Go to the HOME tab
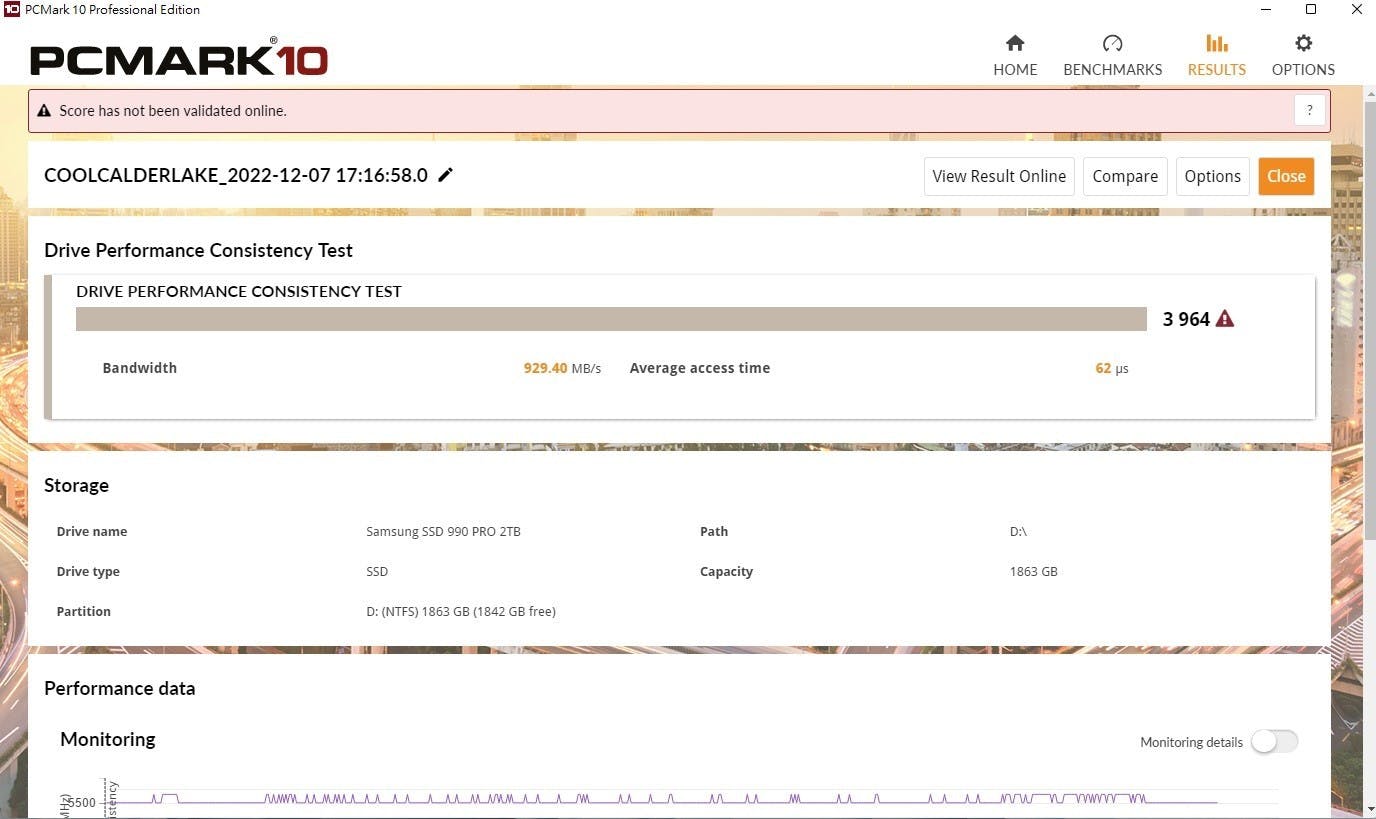 point(1015,56)
